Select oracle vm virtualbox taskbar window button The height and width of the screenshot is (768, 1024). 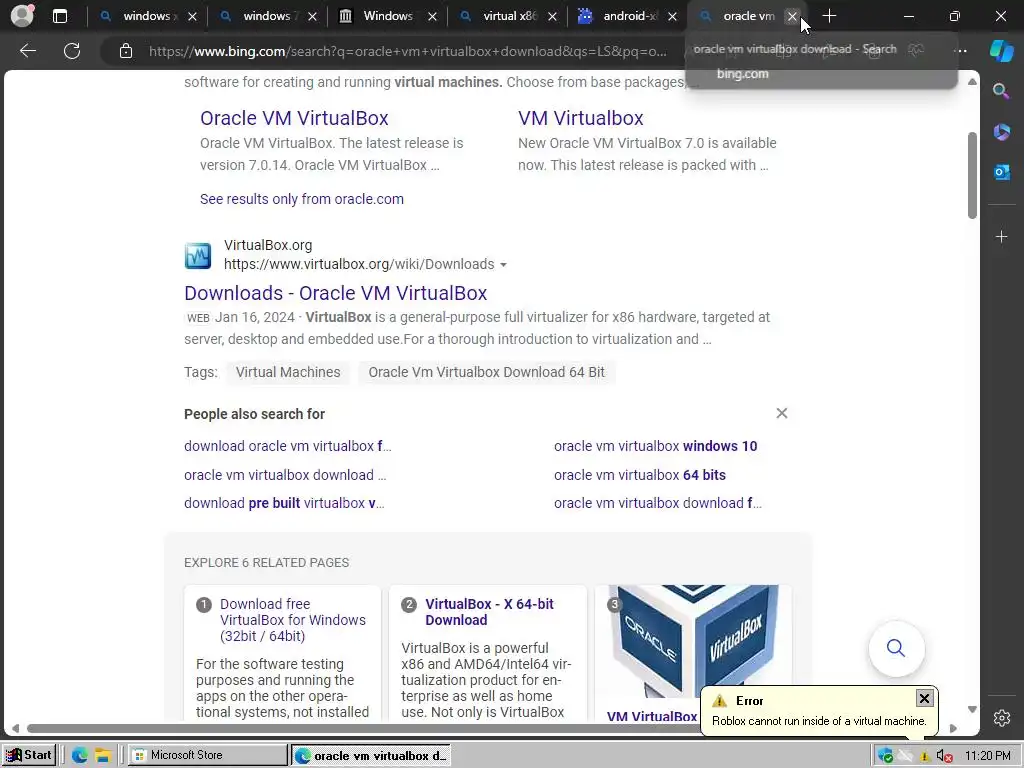(x=370, y=756)
